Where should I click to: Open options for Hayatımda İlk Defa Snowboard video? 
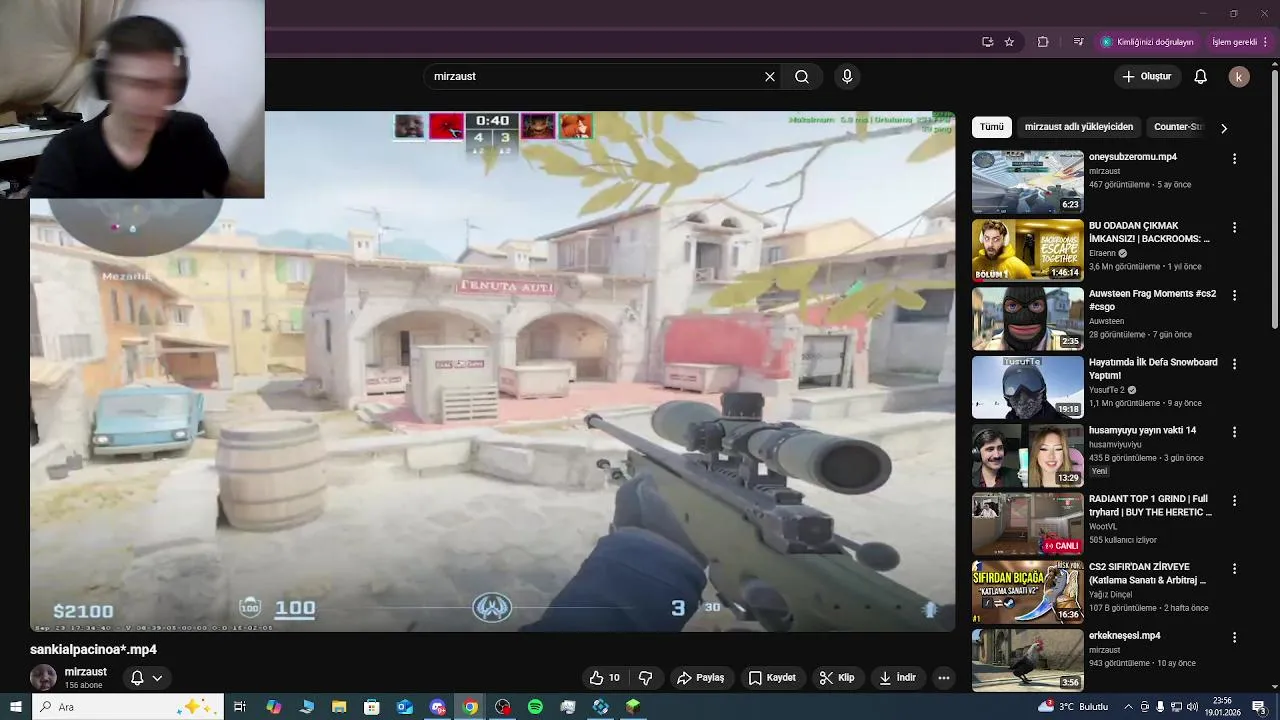tap(1234, 364)
